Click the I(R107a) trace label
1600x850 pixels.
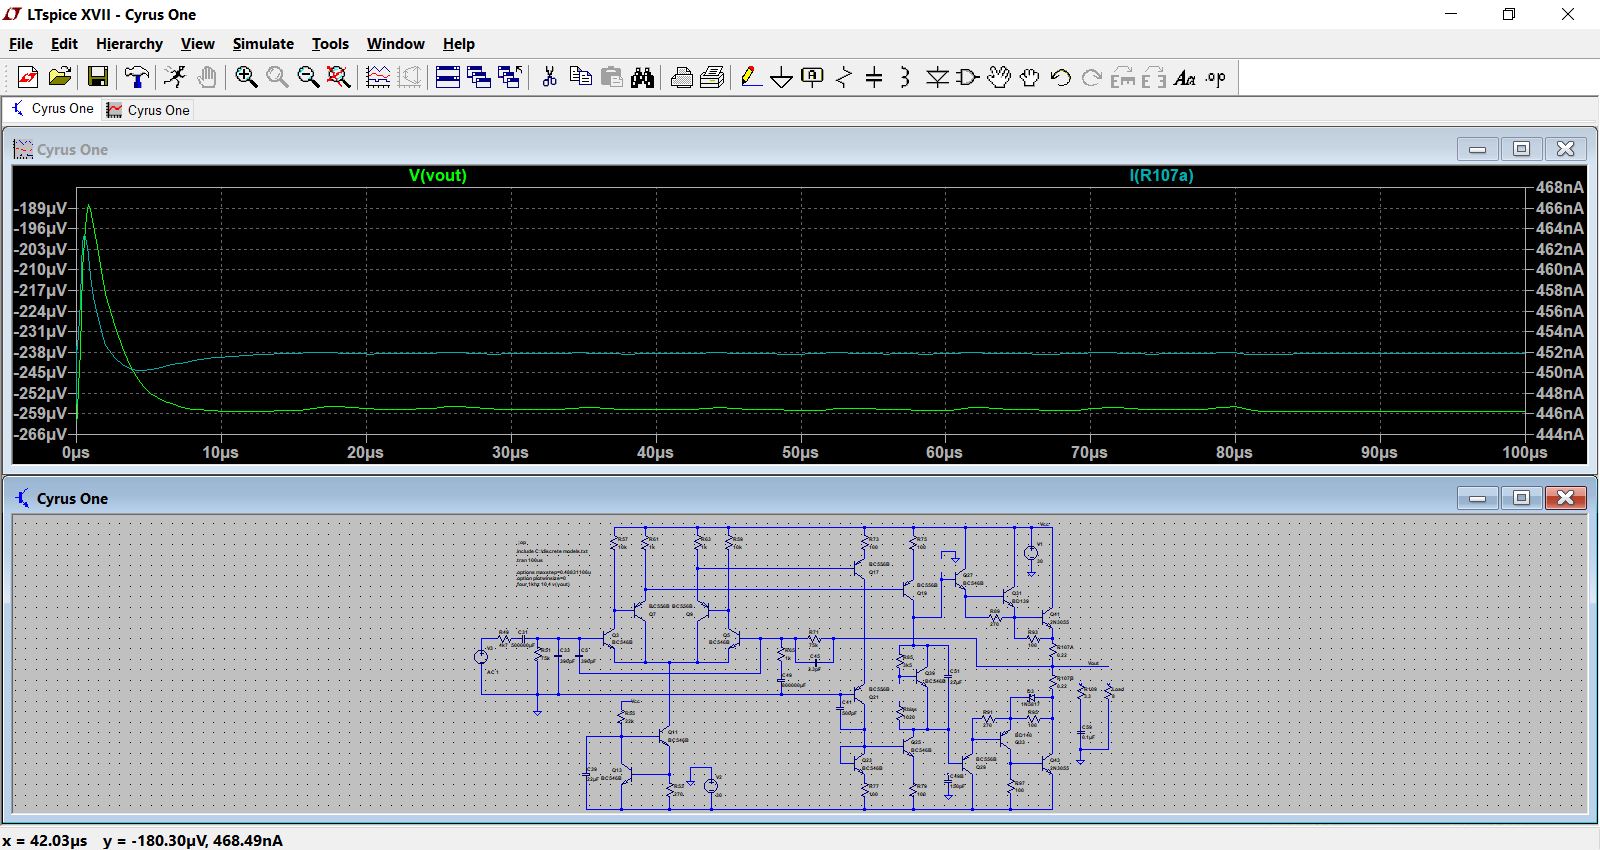click(1161, 175)
